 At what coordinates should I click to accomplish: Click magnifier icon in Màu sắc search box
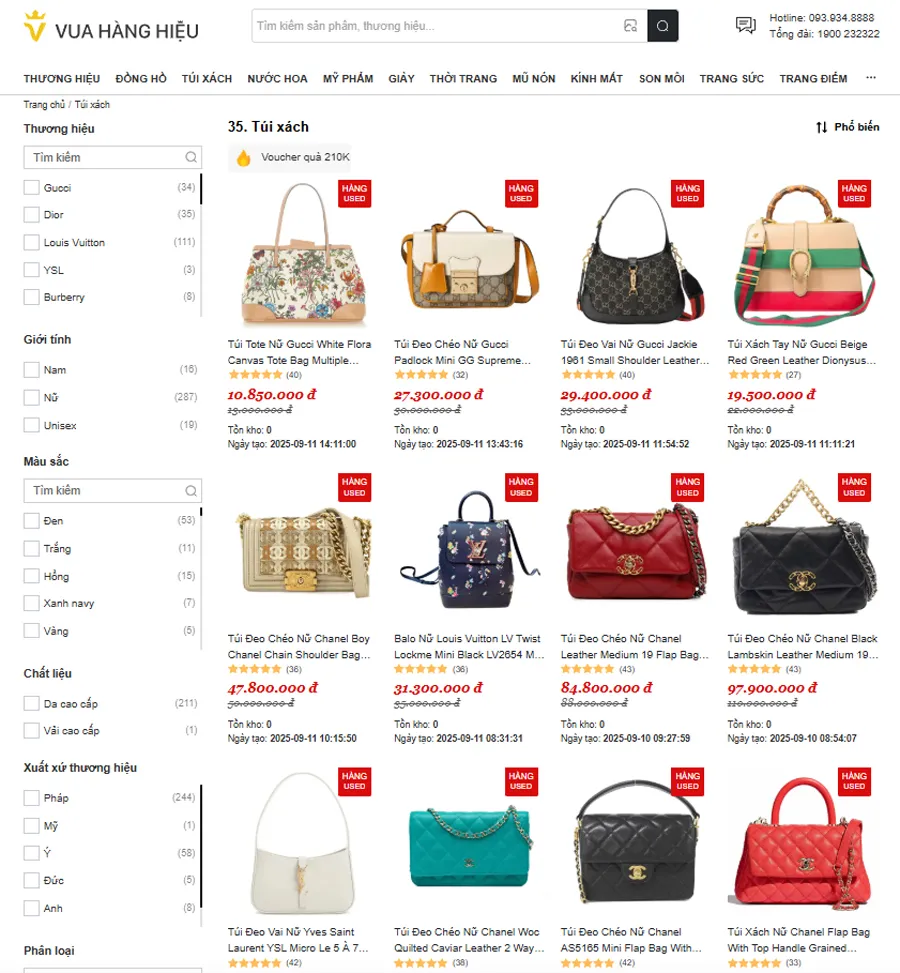click(x=191, y=491)
